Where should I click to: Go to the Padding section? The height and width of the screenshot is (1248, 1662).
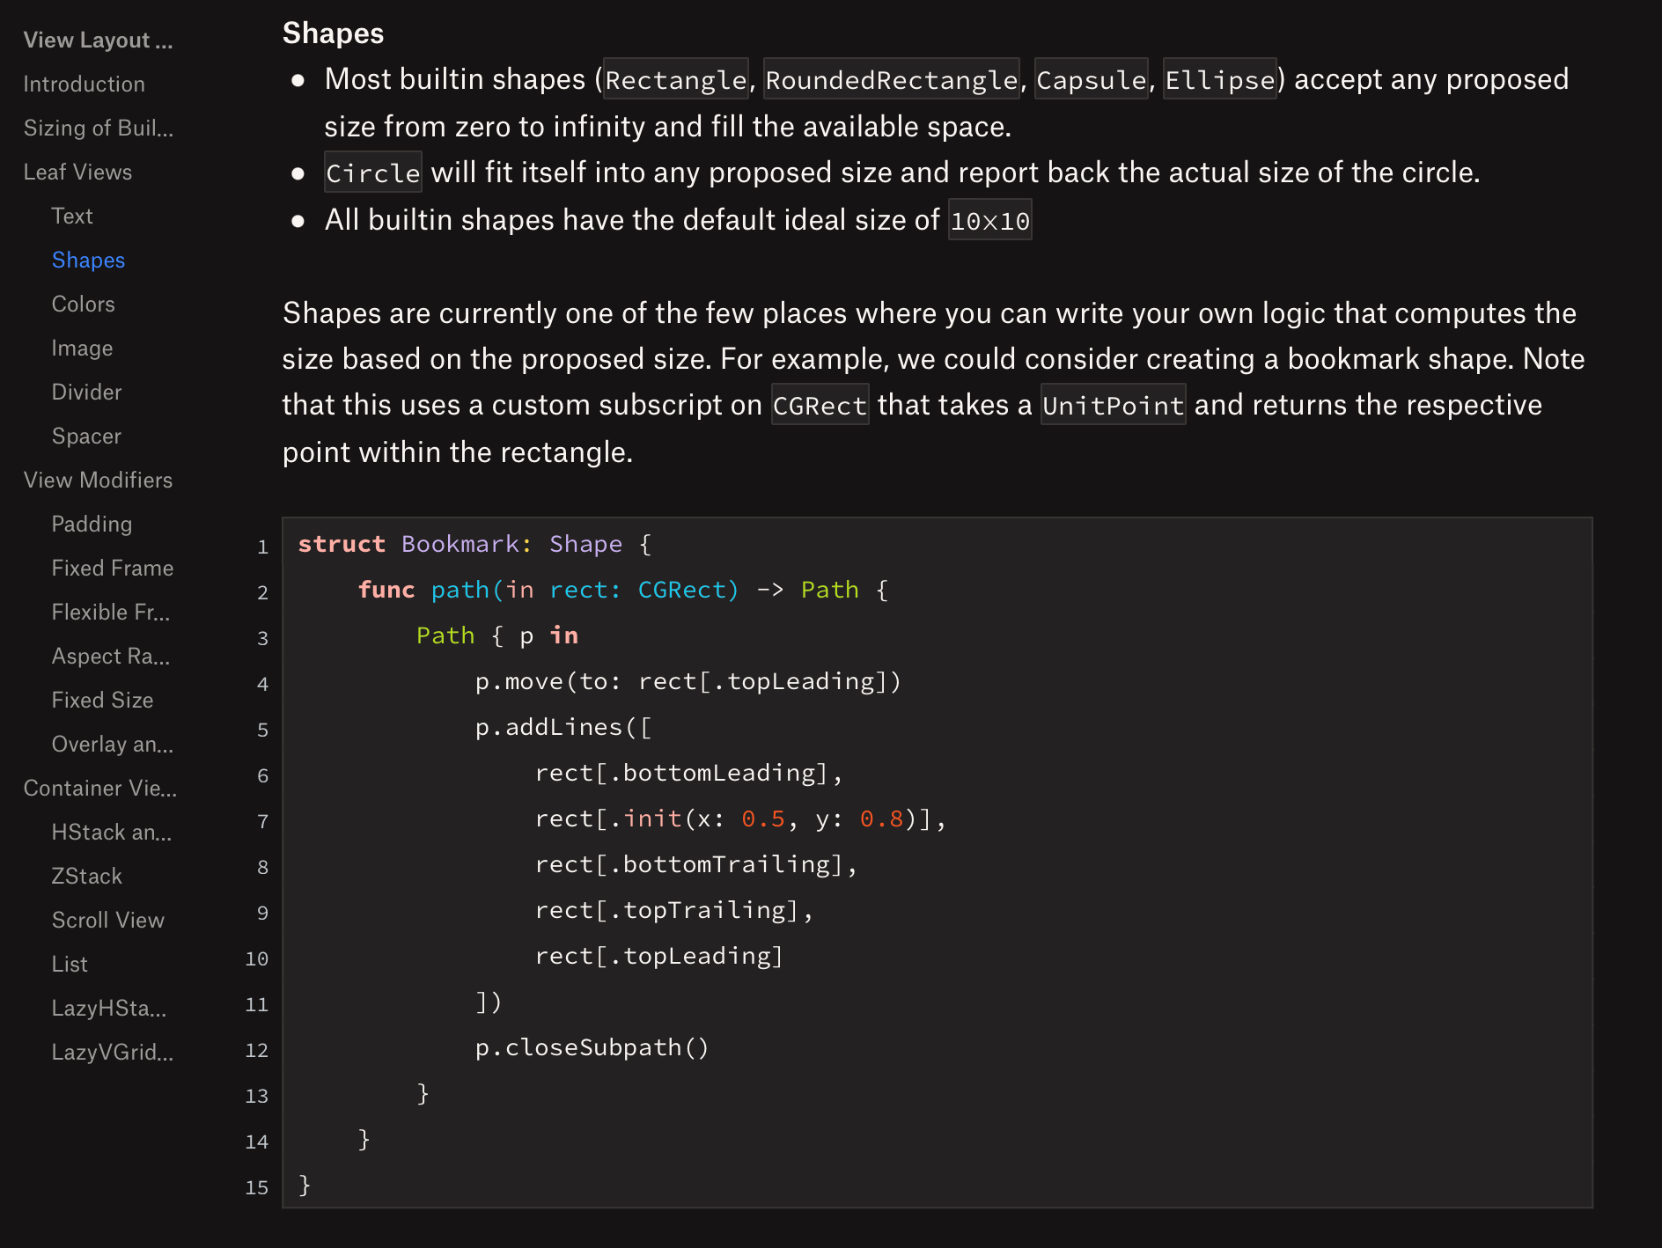click(x=91, y=524)
